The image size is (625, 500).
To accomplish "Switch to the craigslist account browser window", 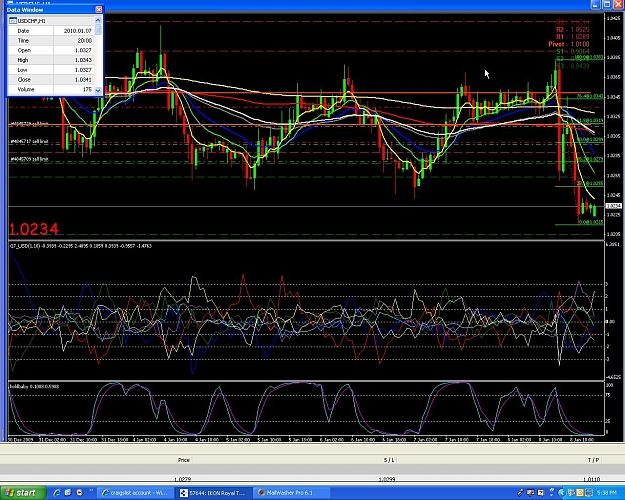I will click(136, 493).
